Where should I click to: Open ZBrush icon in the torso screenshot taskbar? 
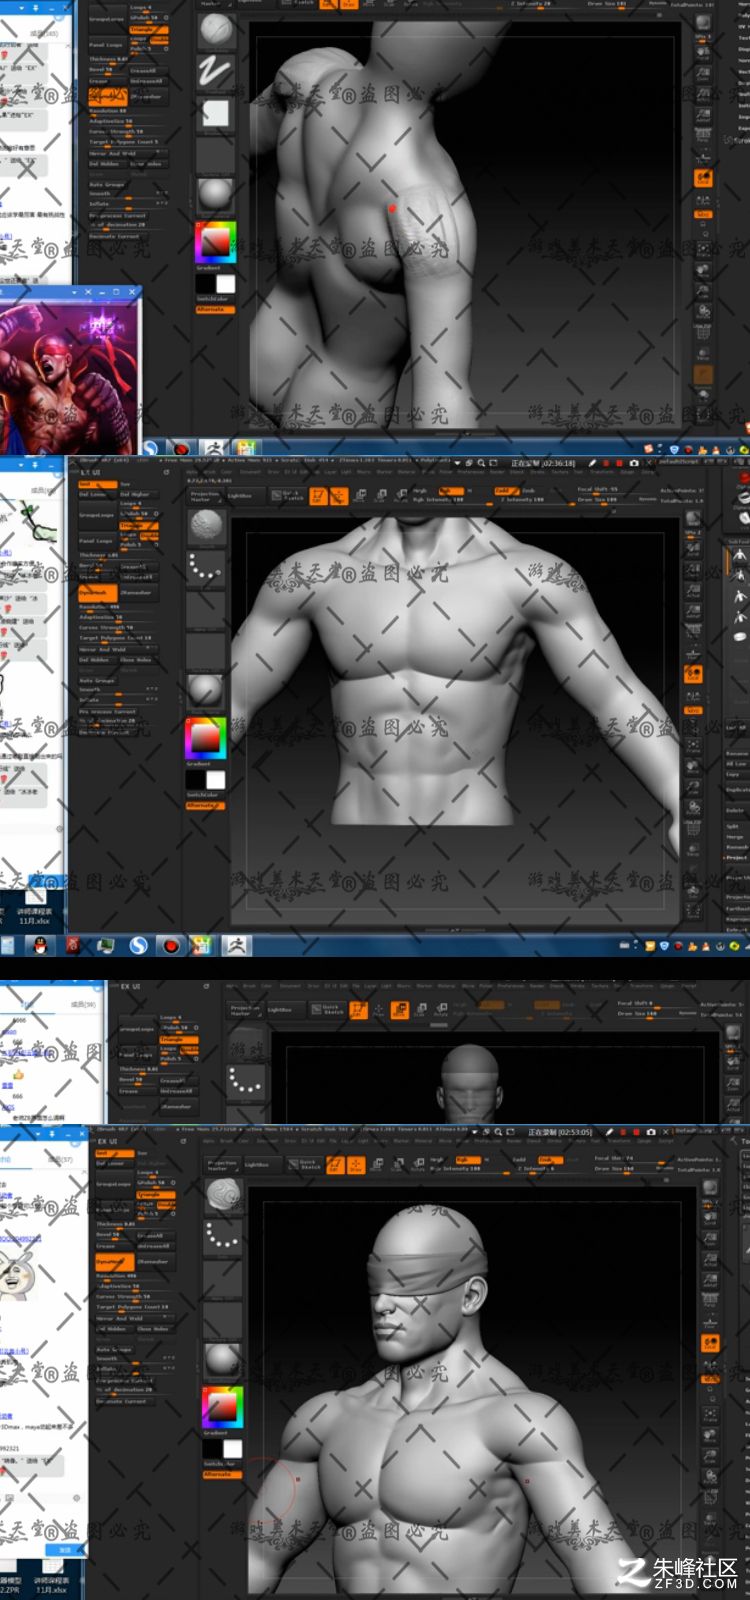(x=236, y=944)
